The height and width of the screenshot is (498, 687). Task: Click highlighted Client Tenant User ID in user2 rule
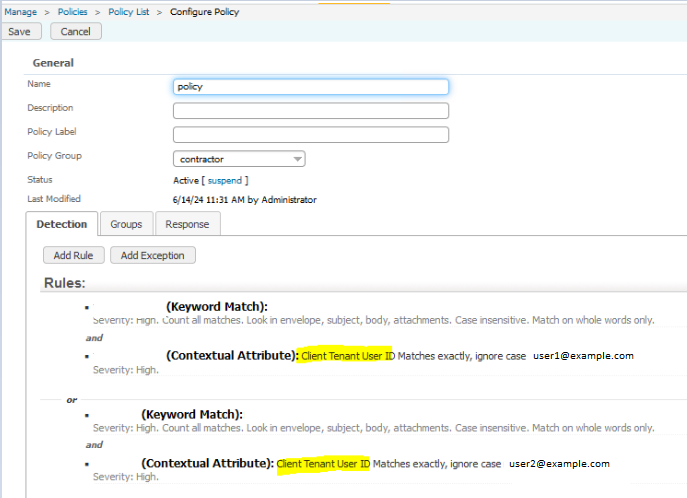click(323, 464)
